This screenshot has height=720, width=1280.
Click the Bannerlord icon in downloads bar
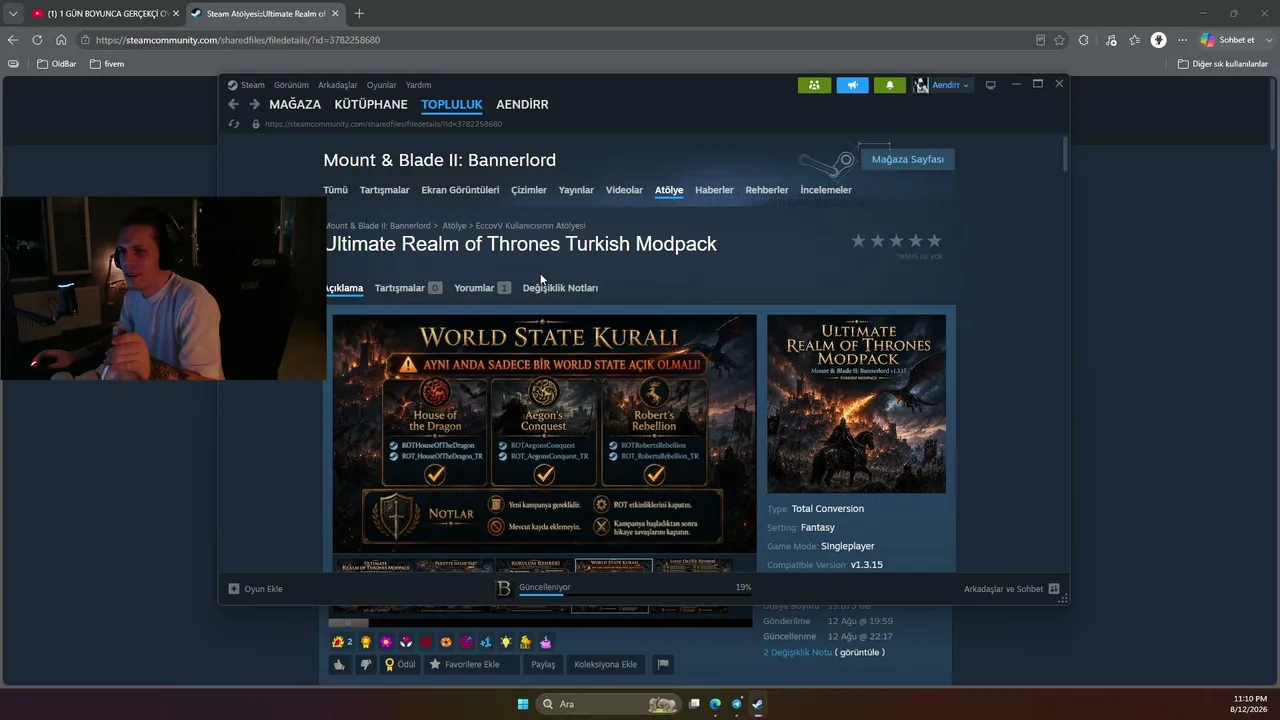(504, 588)
